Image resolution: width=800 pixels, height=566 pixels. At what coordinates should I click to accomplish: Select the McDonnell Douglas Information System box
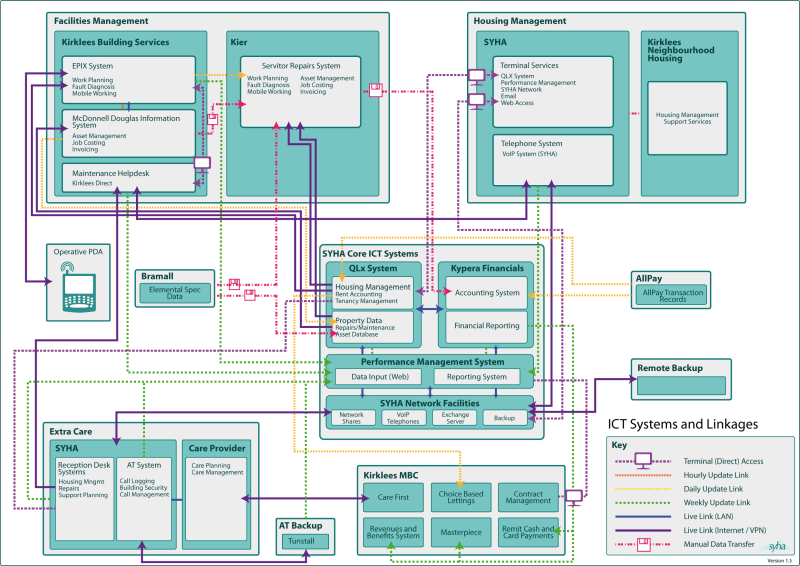pos(129,133)
